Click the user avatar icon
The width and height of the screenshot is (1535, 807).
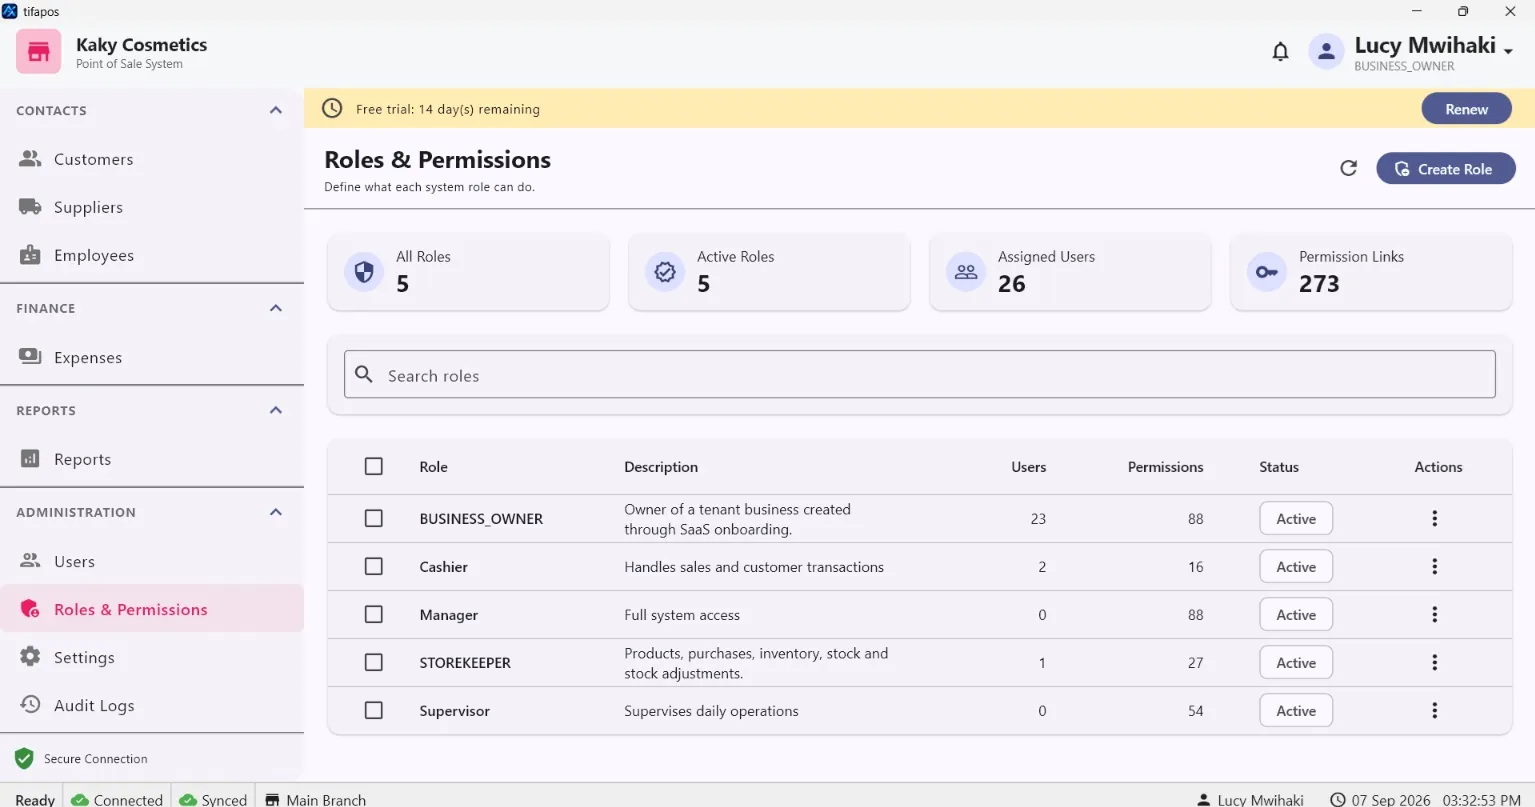click(x=1326, y=51)
